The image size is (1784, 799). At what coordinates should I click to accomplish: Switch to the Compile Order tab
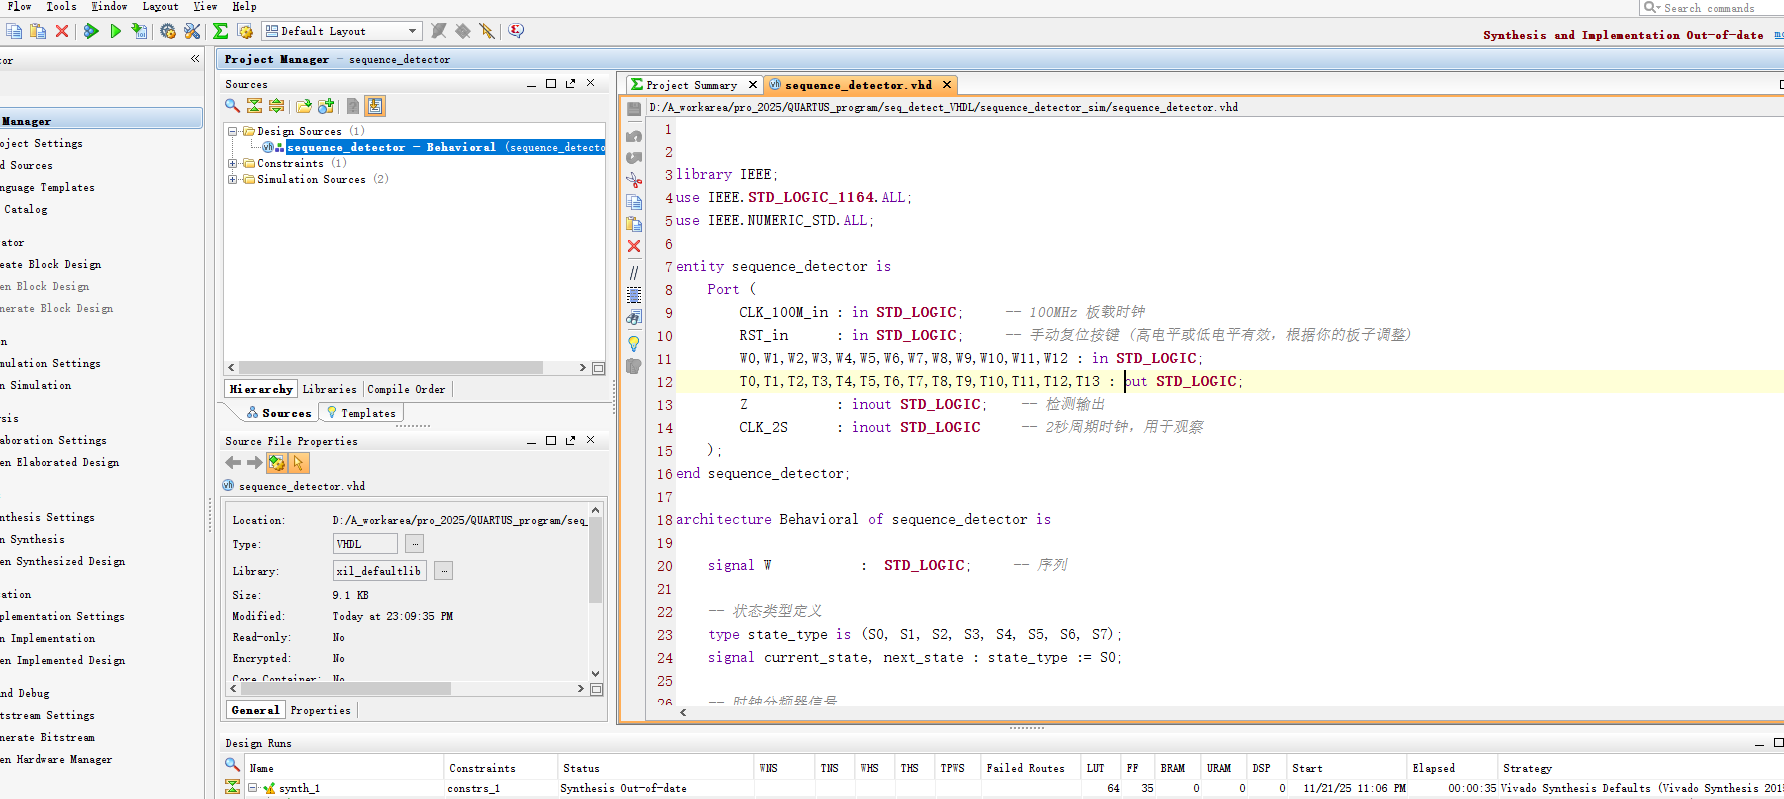tap(407, 389)
